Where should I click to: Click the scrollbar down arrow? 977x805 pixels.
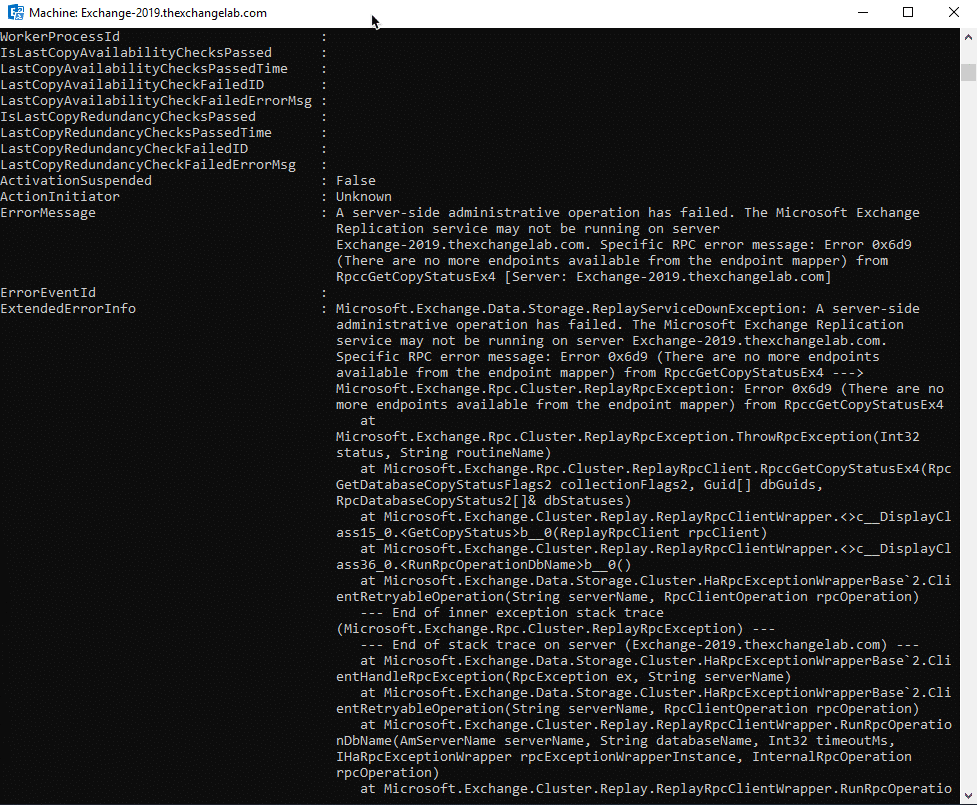(x=968, y=796)
